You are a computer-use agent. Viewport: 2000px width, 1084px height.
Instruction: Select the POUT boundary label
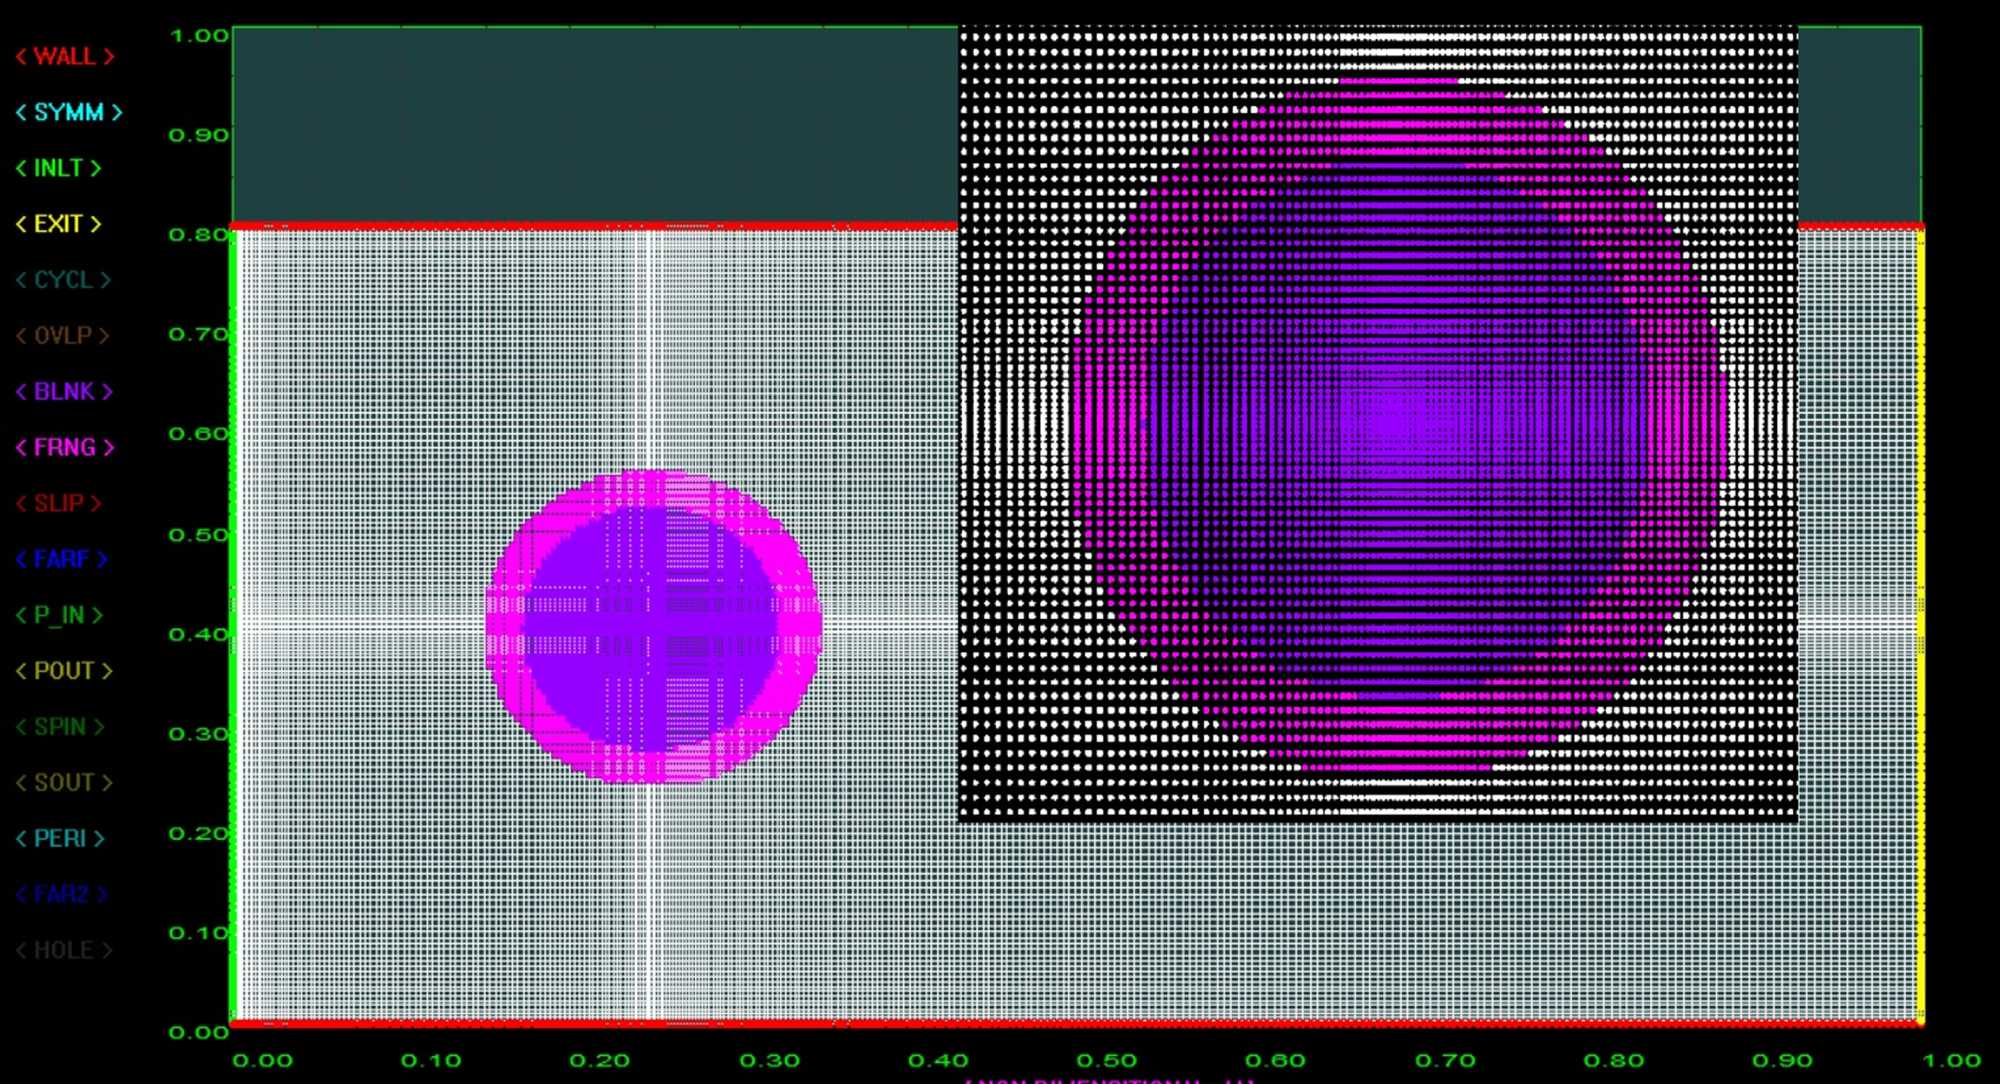click(x=64, y=671)
